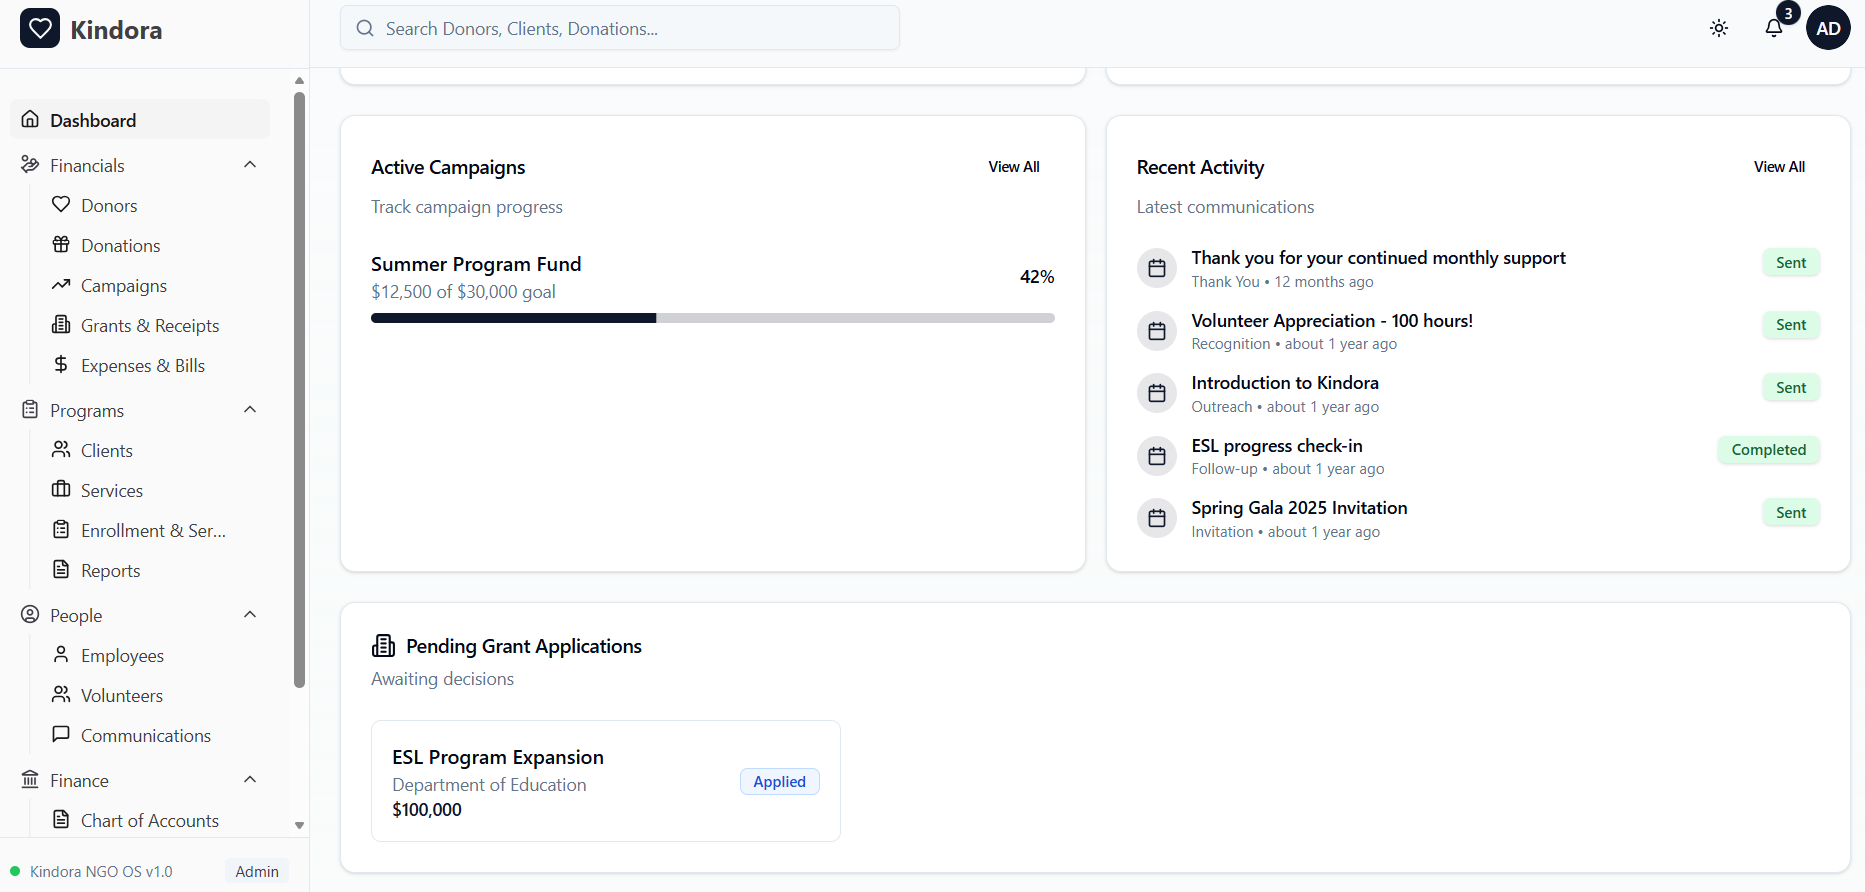
Task: Open Employees page
Action: click(x=122, y=655)
